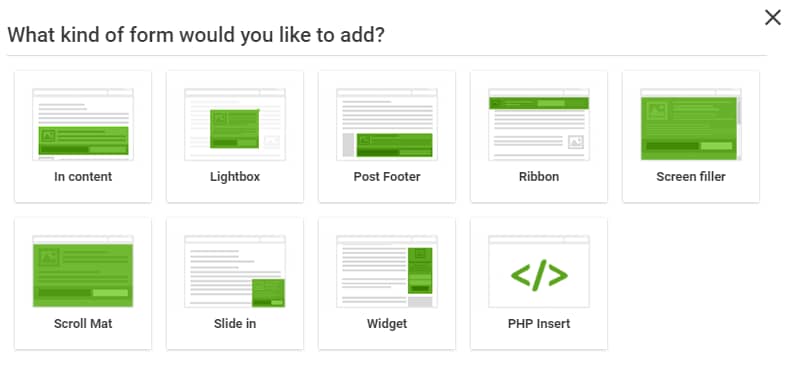Select the "Slide in" text label
This screenshot has height=368, width=785.
(235, 323)
